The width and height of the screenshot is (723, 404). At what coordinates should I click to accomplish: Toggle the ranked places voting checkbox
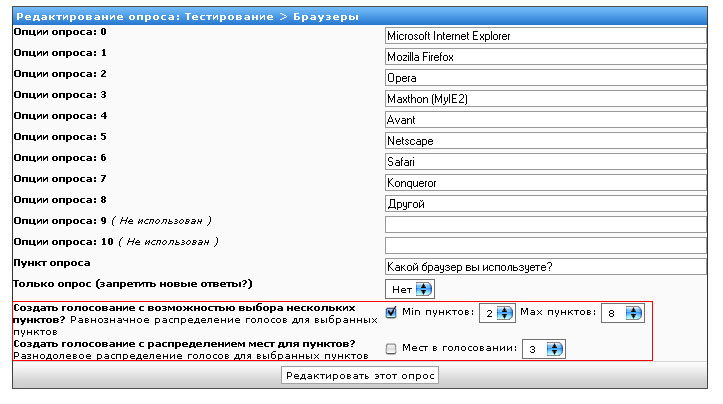392,348
